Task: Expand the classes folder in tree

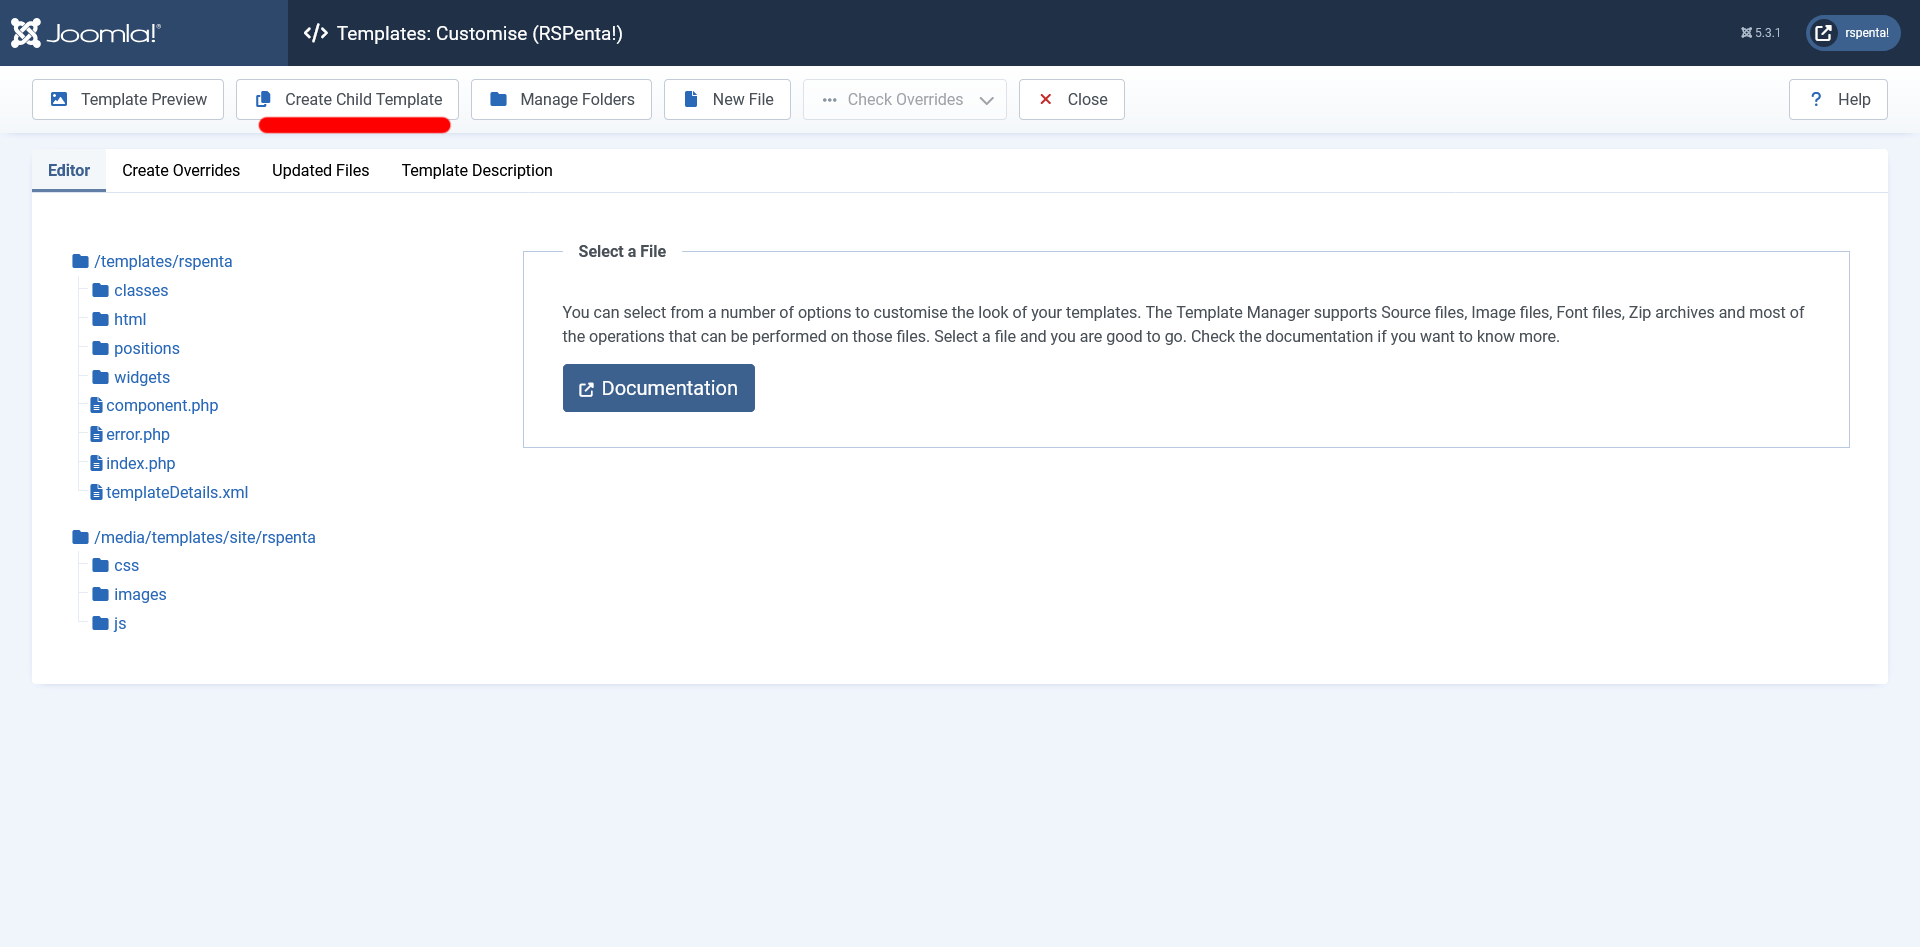Action: tap(140, 290)
